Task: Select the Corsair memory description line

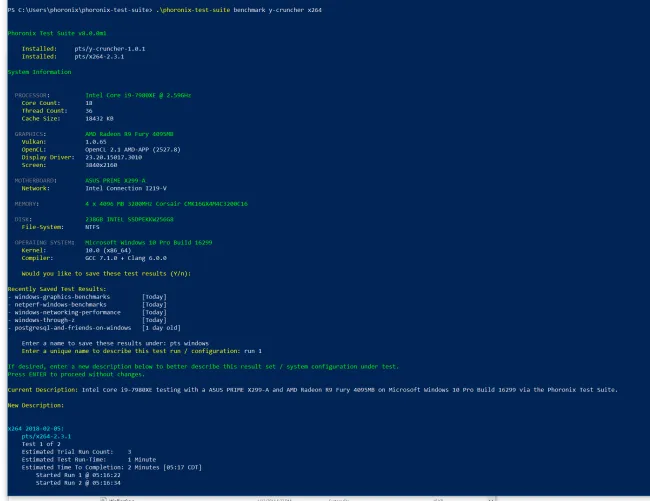Action: pyautogui.click(x=166, y=204)
